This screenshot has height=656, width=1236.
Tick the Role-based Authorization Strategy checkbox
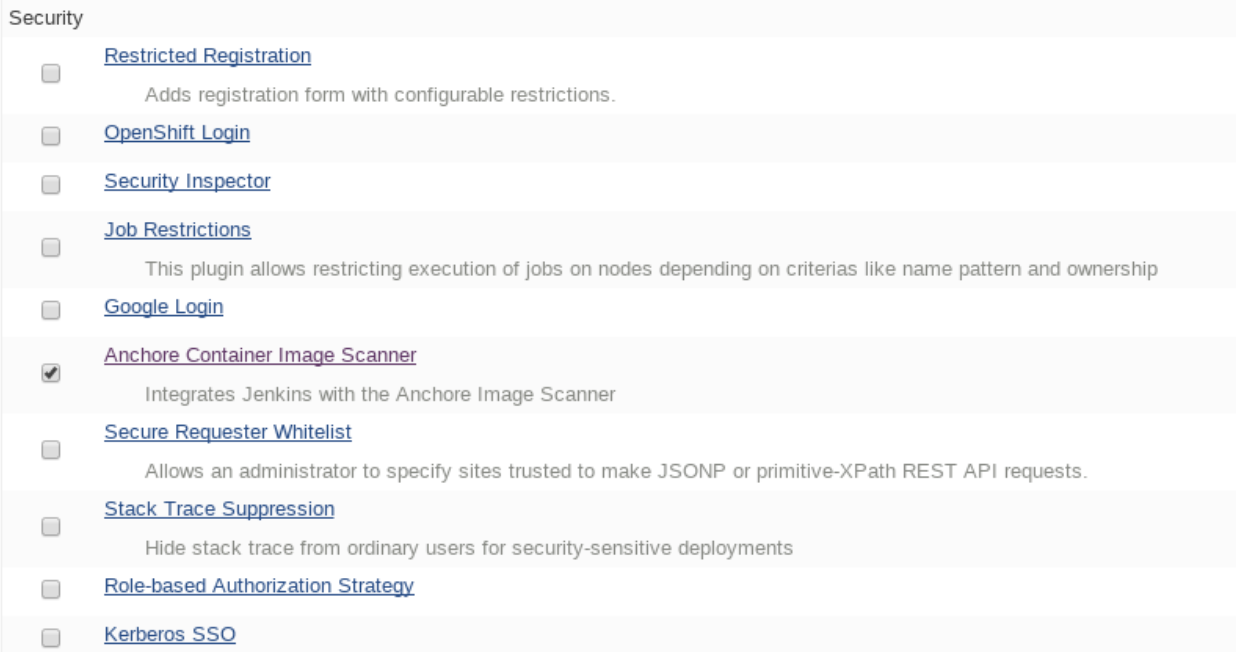coord(50,590)
